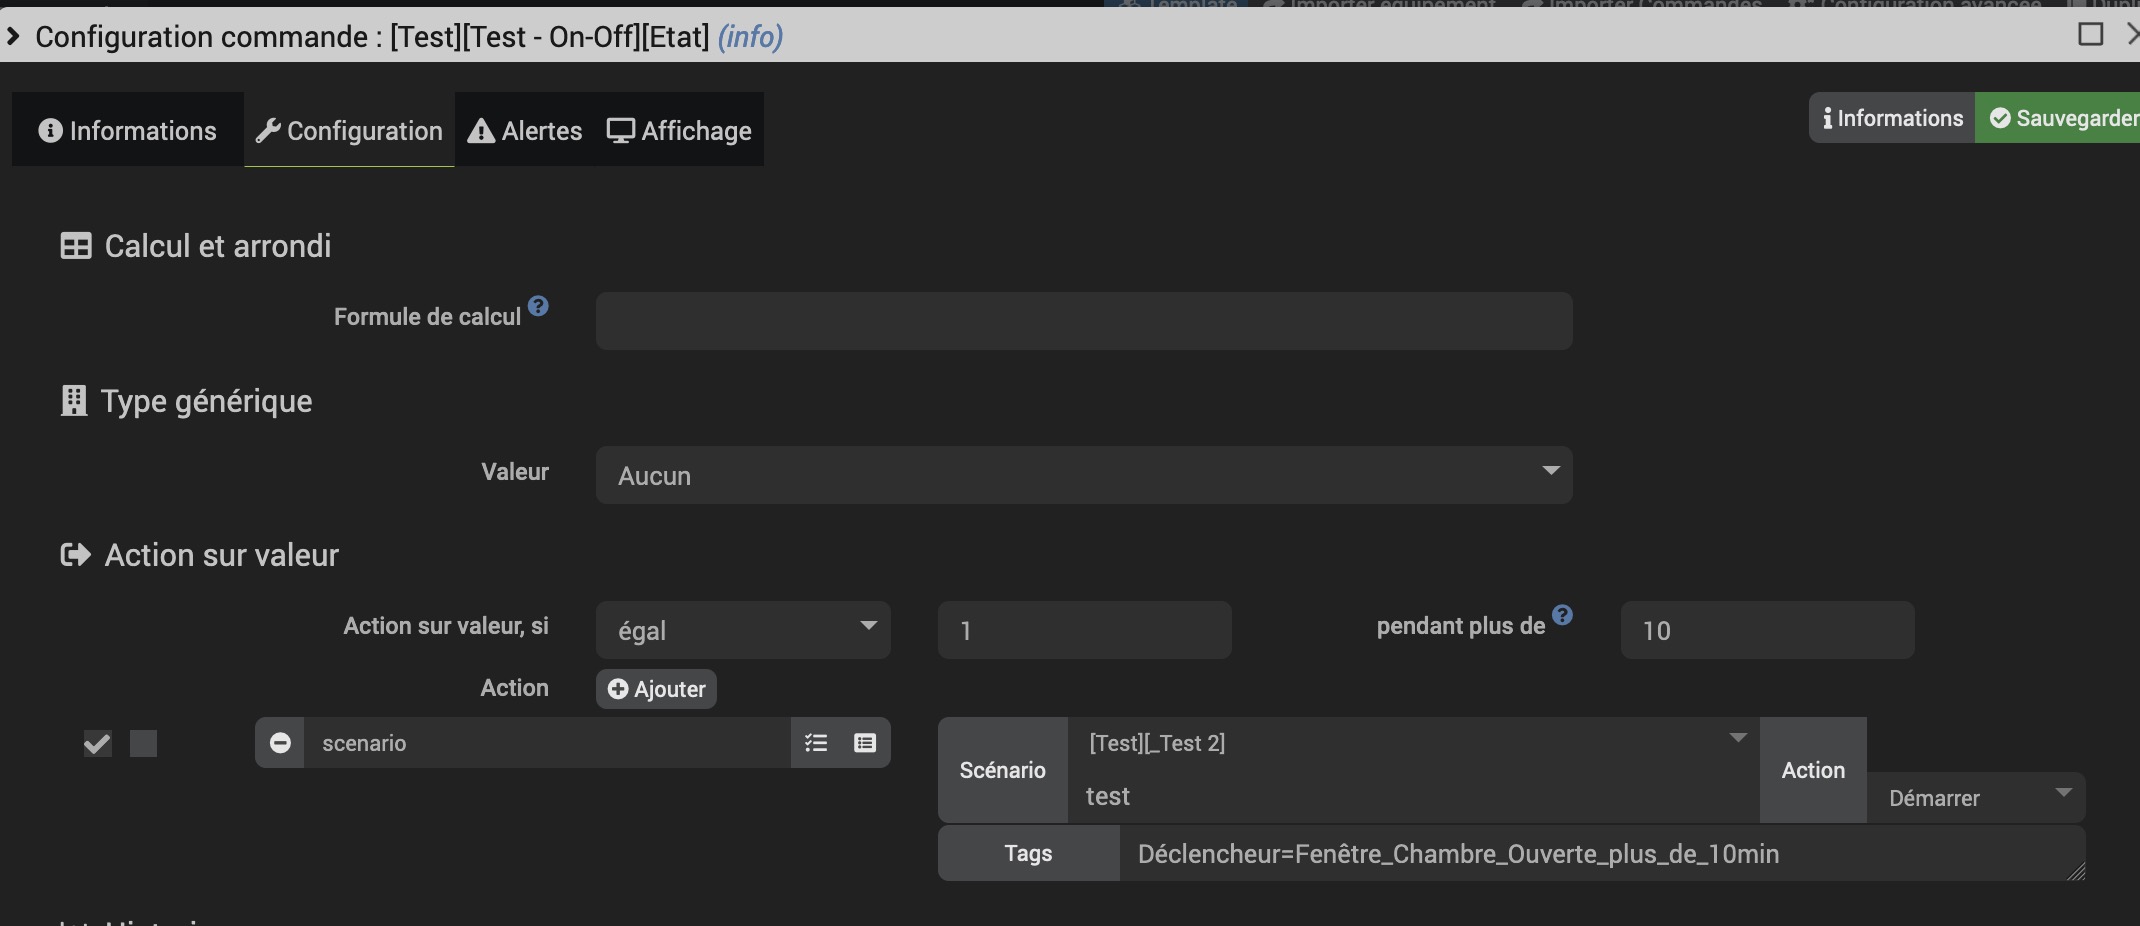Toggle the empty square checkbox beside scenario
Screen dimensions: 2140x926
point(144,744)
